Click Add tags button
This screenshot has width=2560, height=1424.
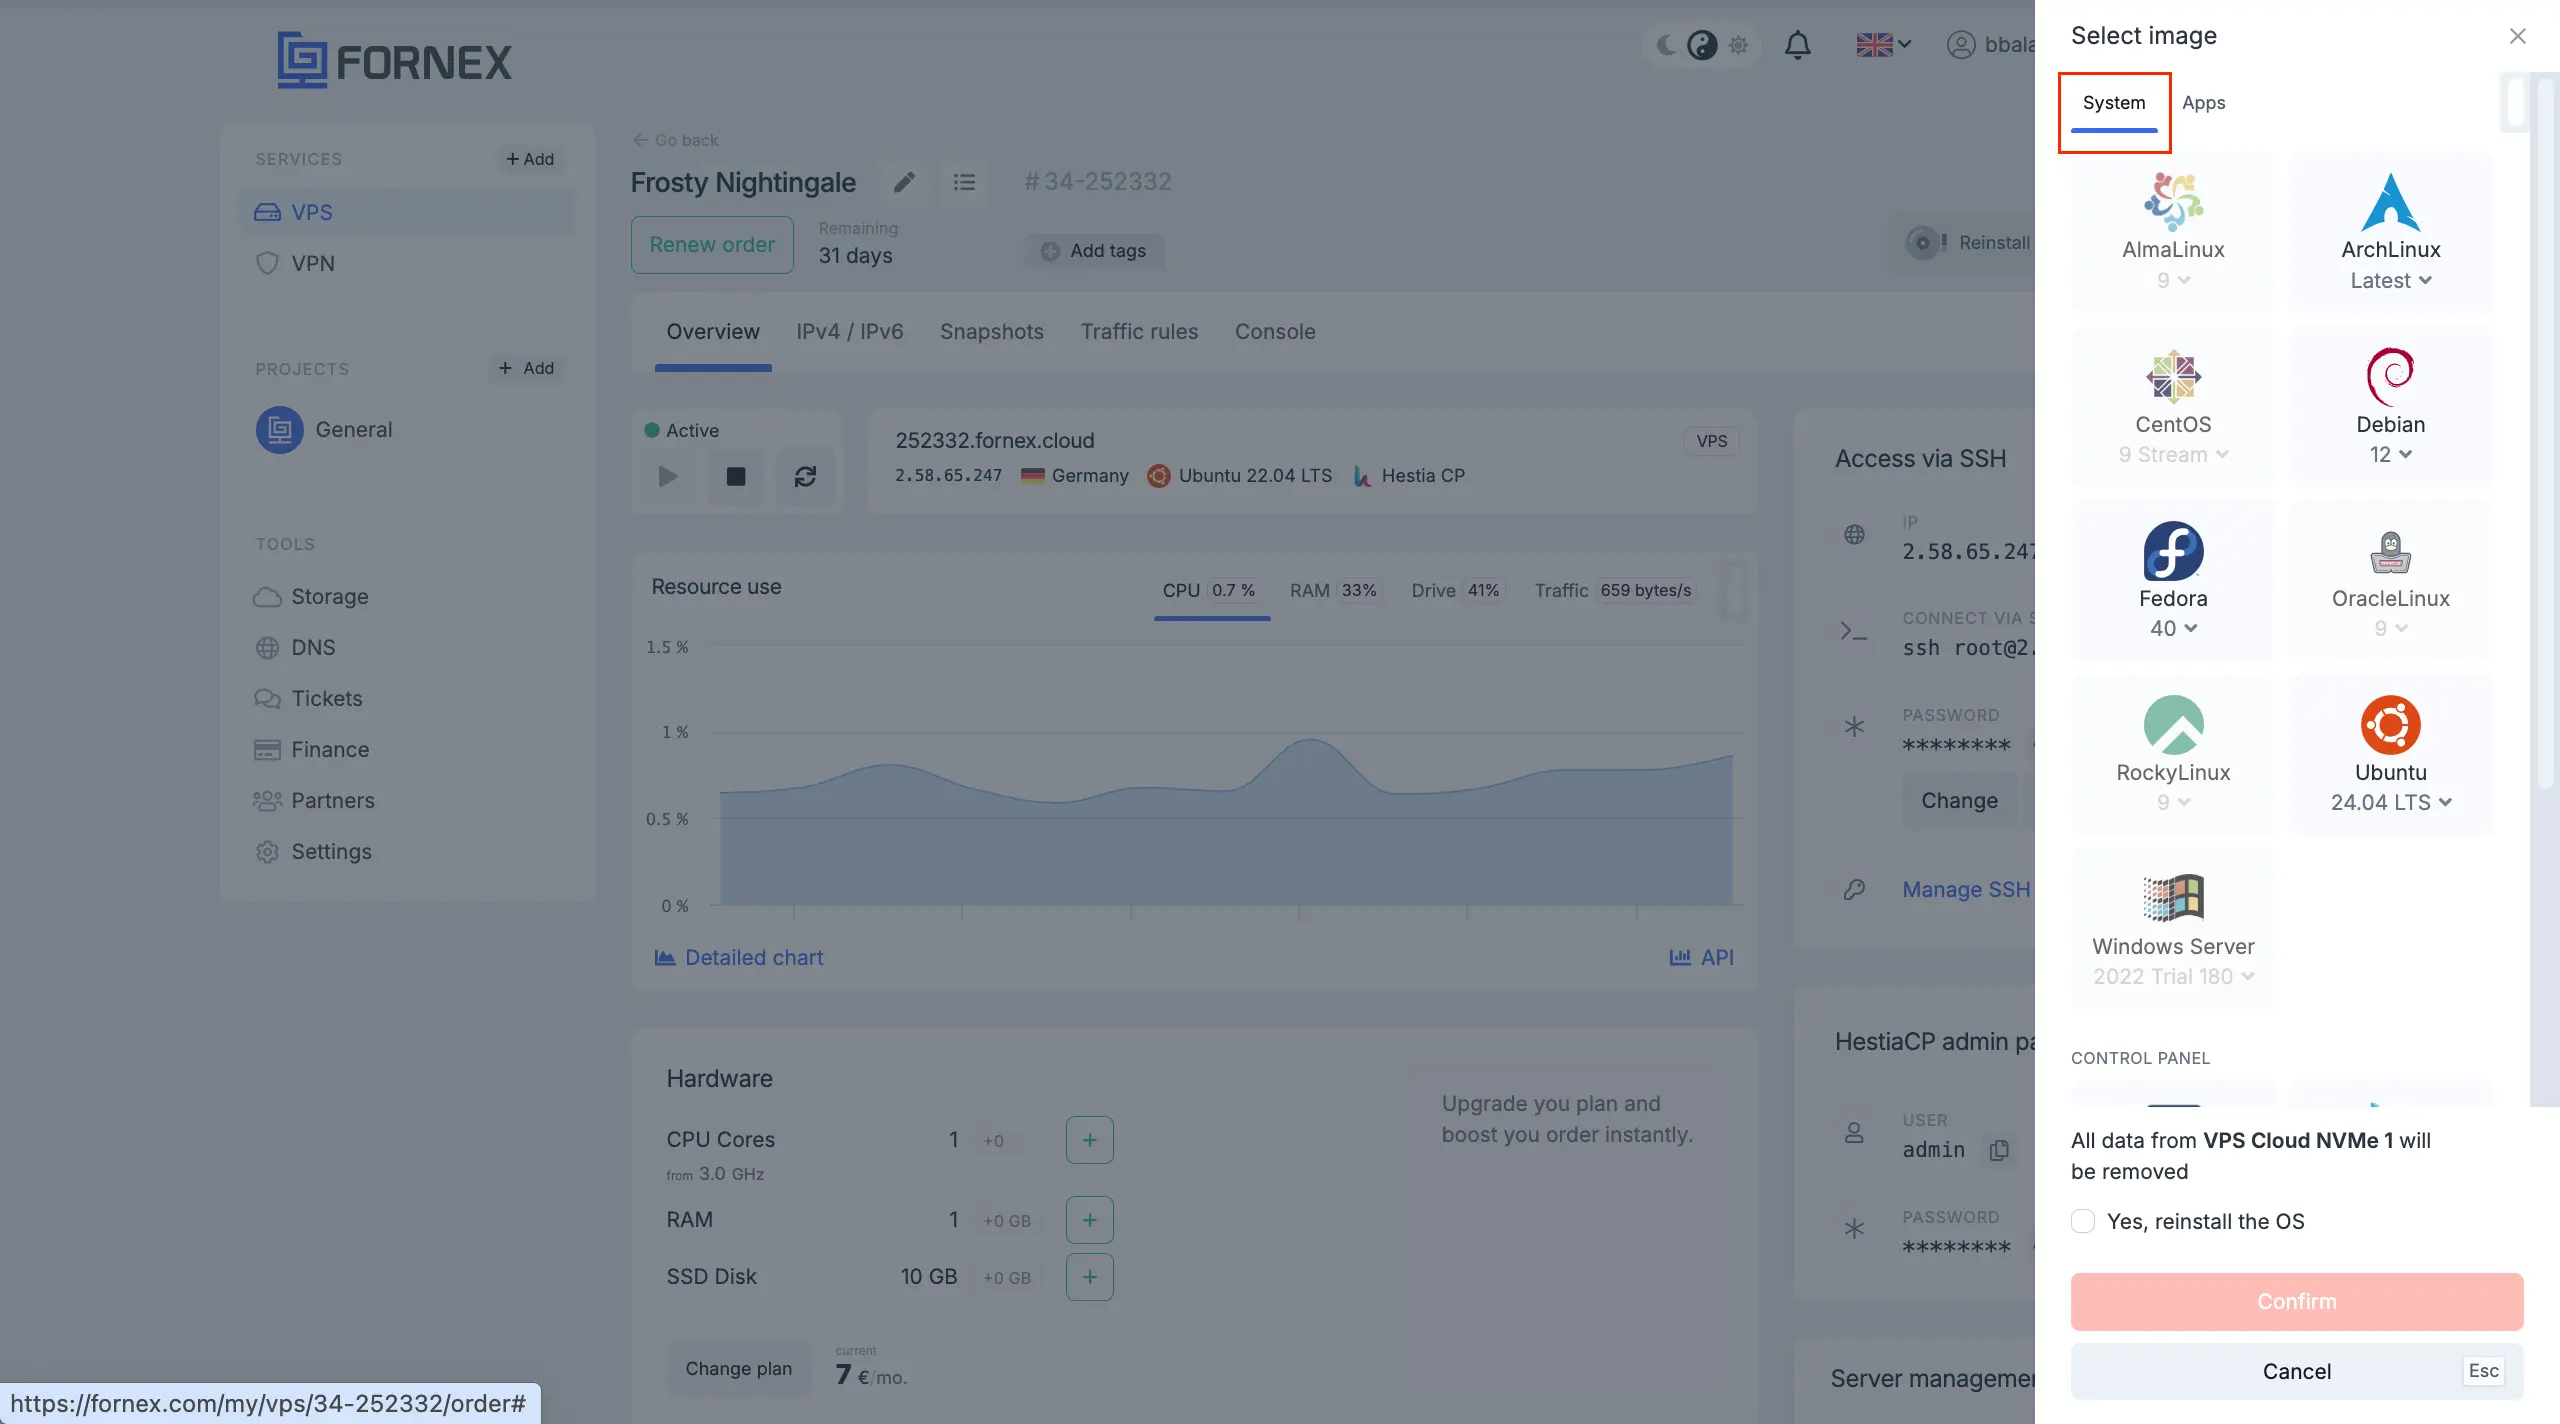(1094, 251)
